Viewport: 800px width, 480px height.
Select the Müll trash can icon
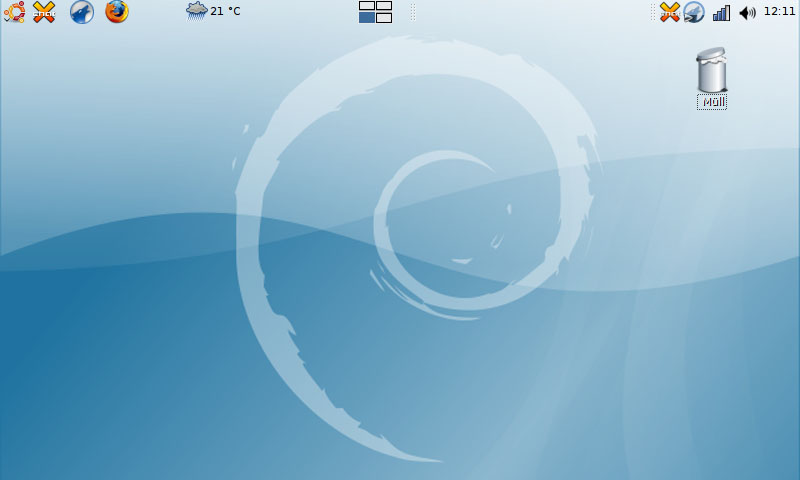711,70
